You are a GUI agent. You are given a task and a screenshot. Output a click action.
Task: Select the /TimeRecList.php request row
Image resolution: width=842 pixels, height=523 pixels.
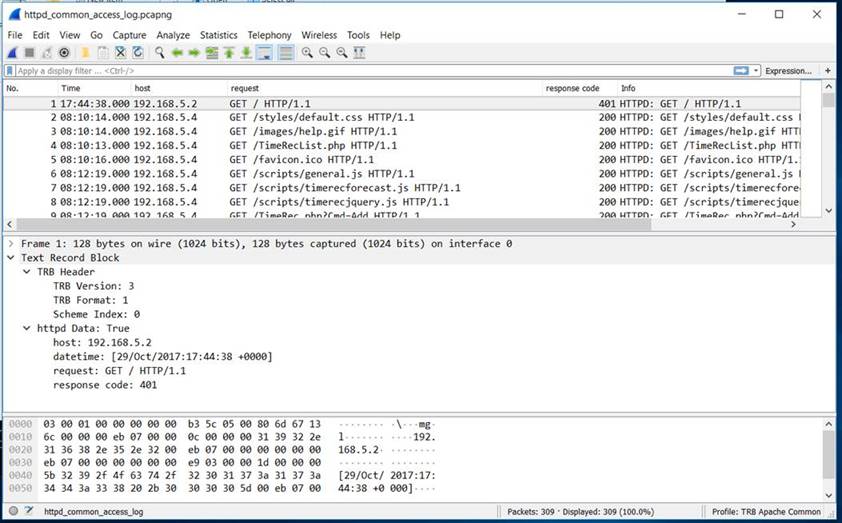pyautogui.click(x=402, y=146)
